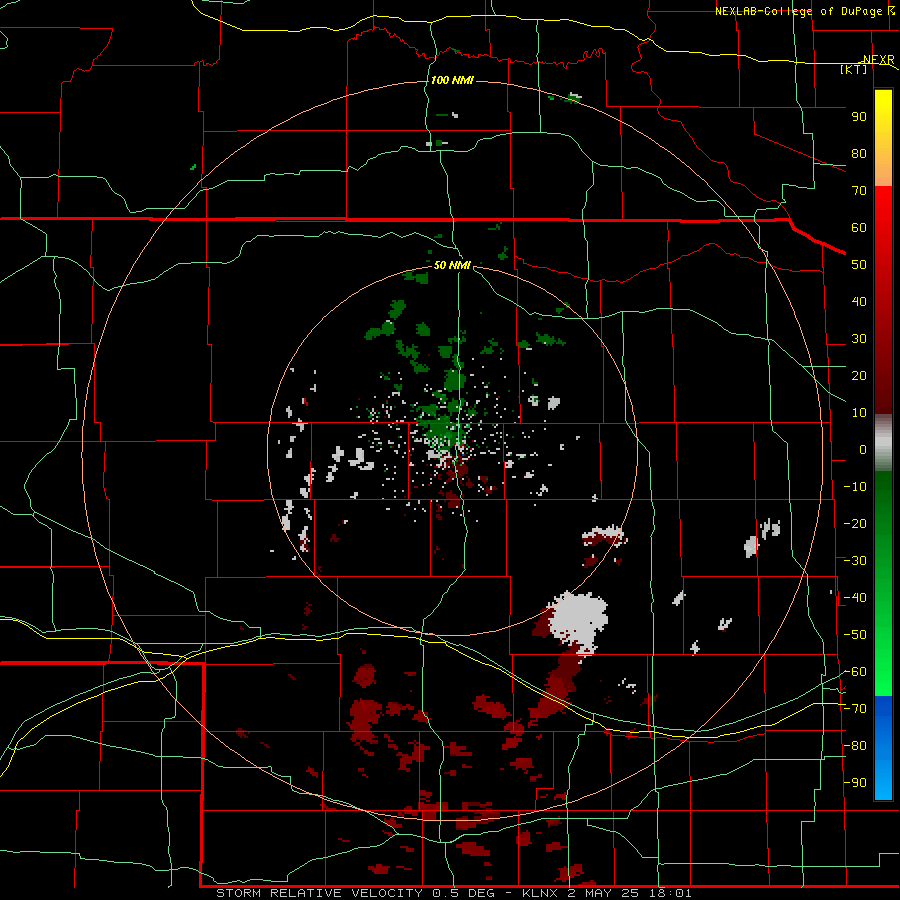The width and height of the screenshot is (900, 900).
Task: Click the [KT] units label
Action: click(x=854, y=69)
